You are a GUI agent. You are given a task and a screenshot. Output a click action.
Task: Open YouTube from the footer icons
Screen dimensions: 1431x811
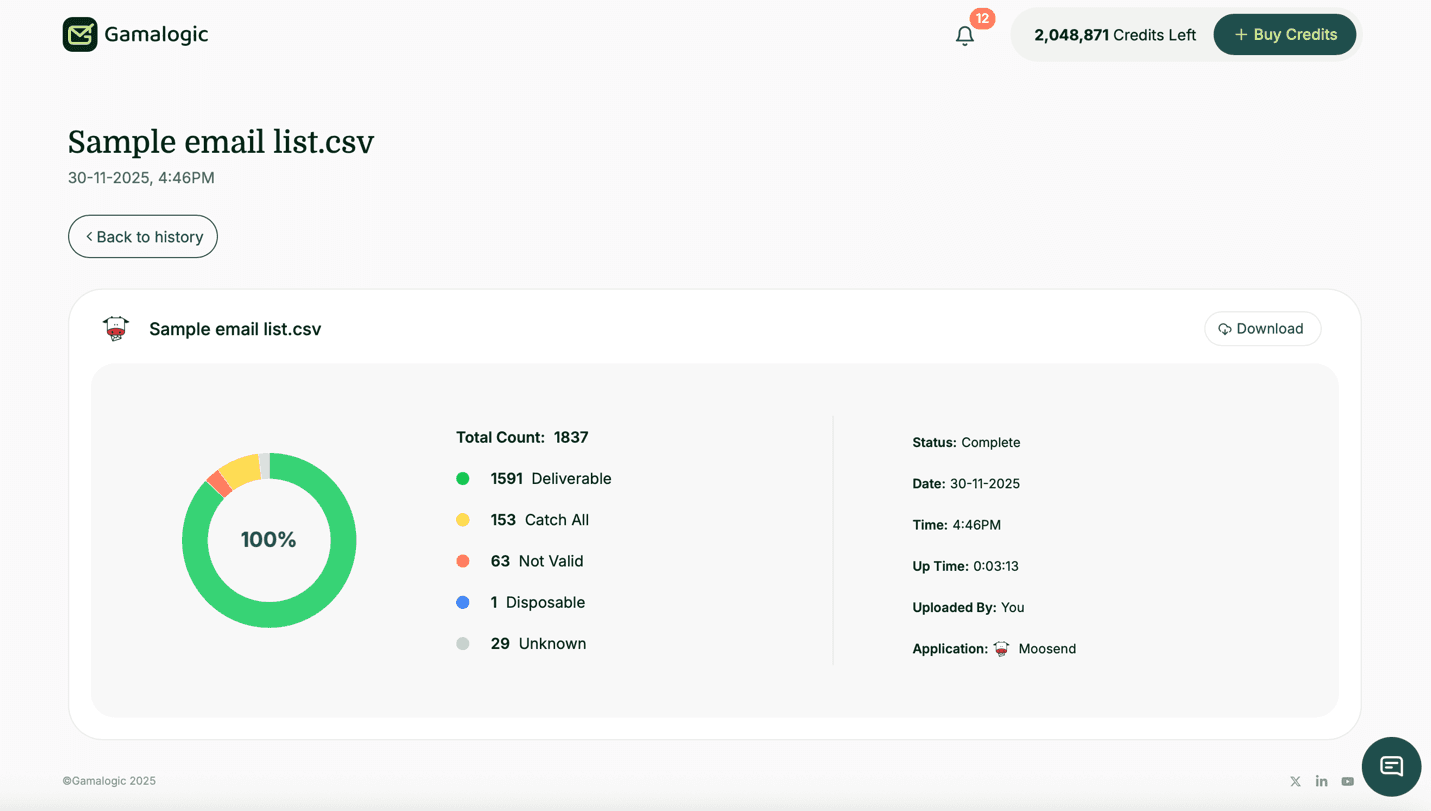click(x=1347, y=781)
